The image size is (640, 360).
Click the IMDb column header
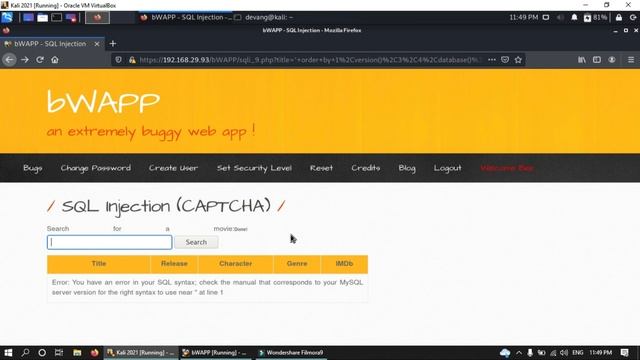[x=344, y=264]
